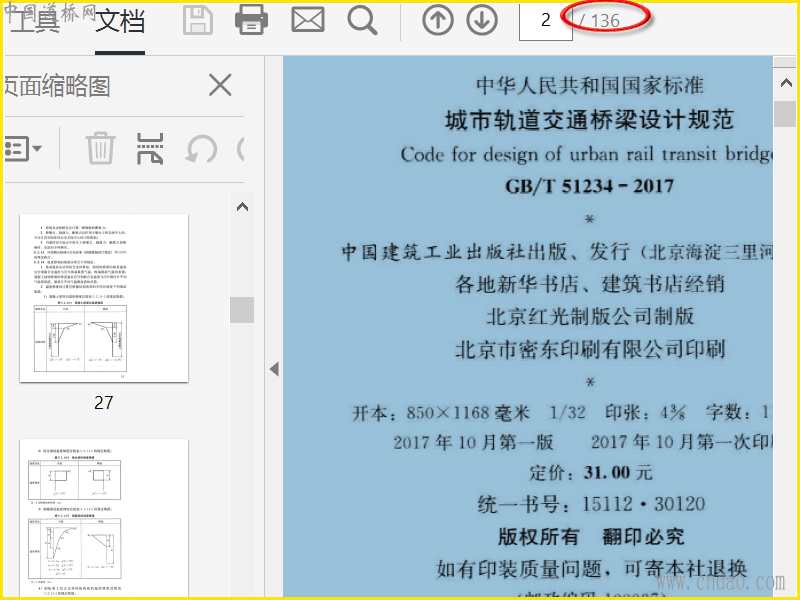Click the English title Code for design

(x=587, y=154)
